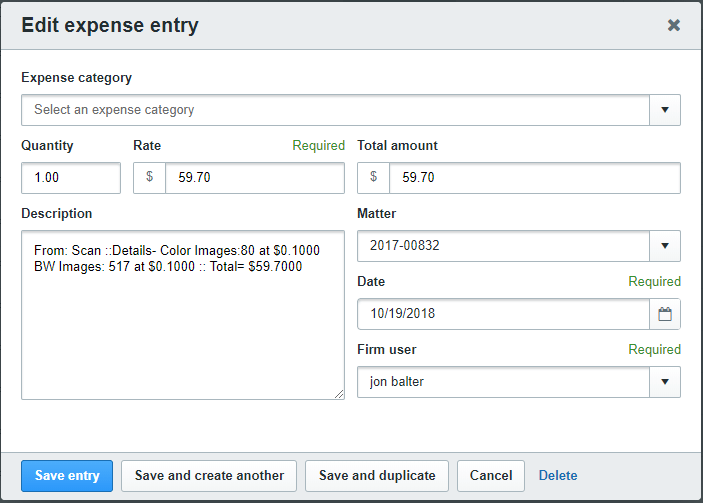Click the Date label
The width and height of the screenshot is (703, 503).
pos(371,282)
